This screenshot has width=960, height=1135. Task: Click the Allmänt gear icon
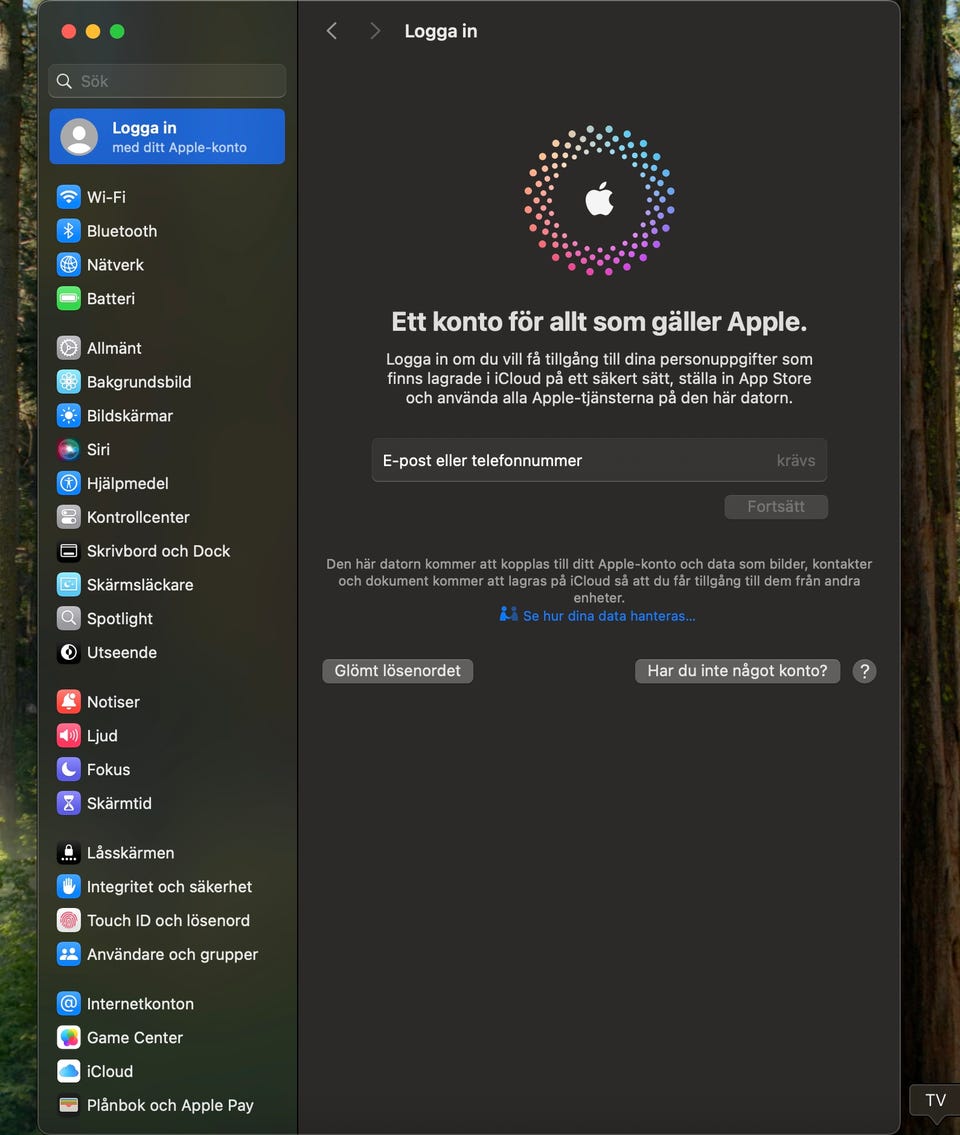click(x=69, y=348)
